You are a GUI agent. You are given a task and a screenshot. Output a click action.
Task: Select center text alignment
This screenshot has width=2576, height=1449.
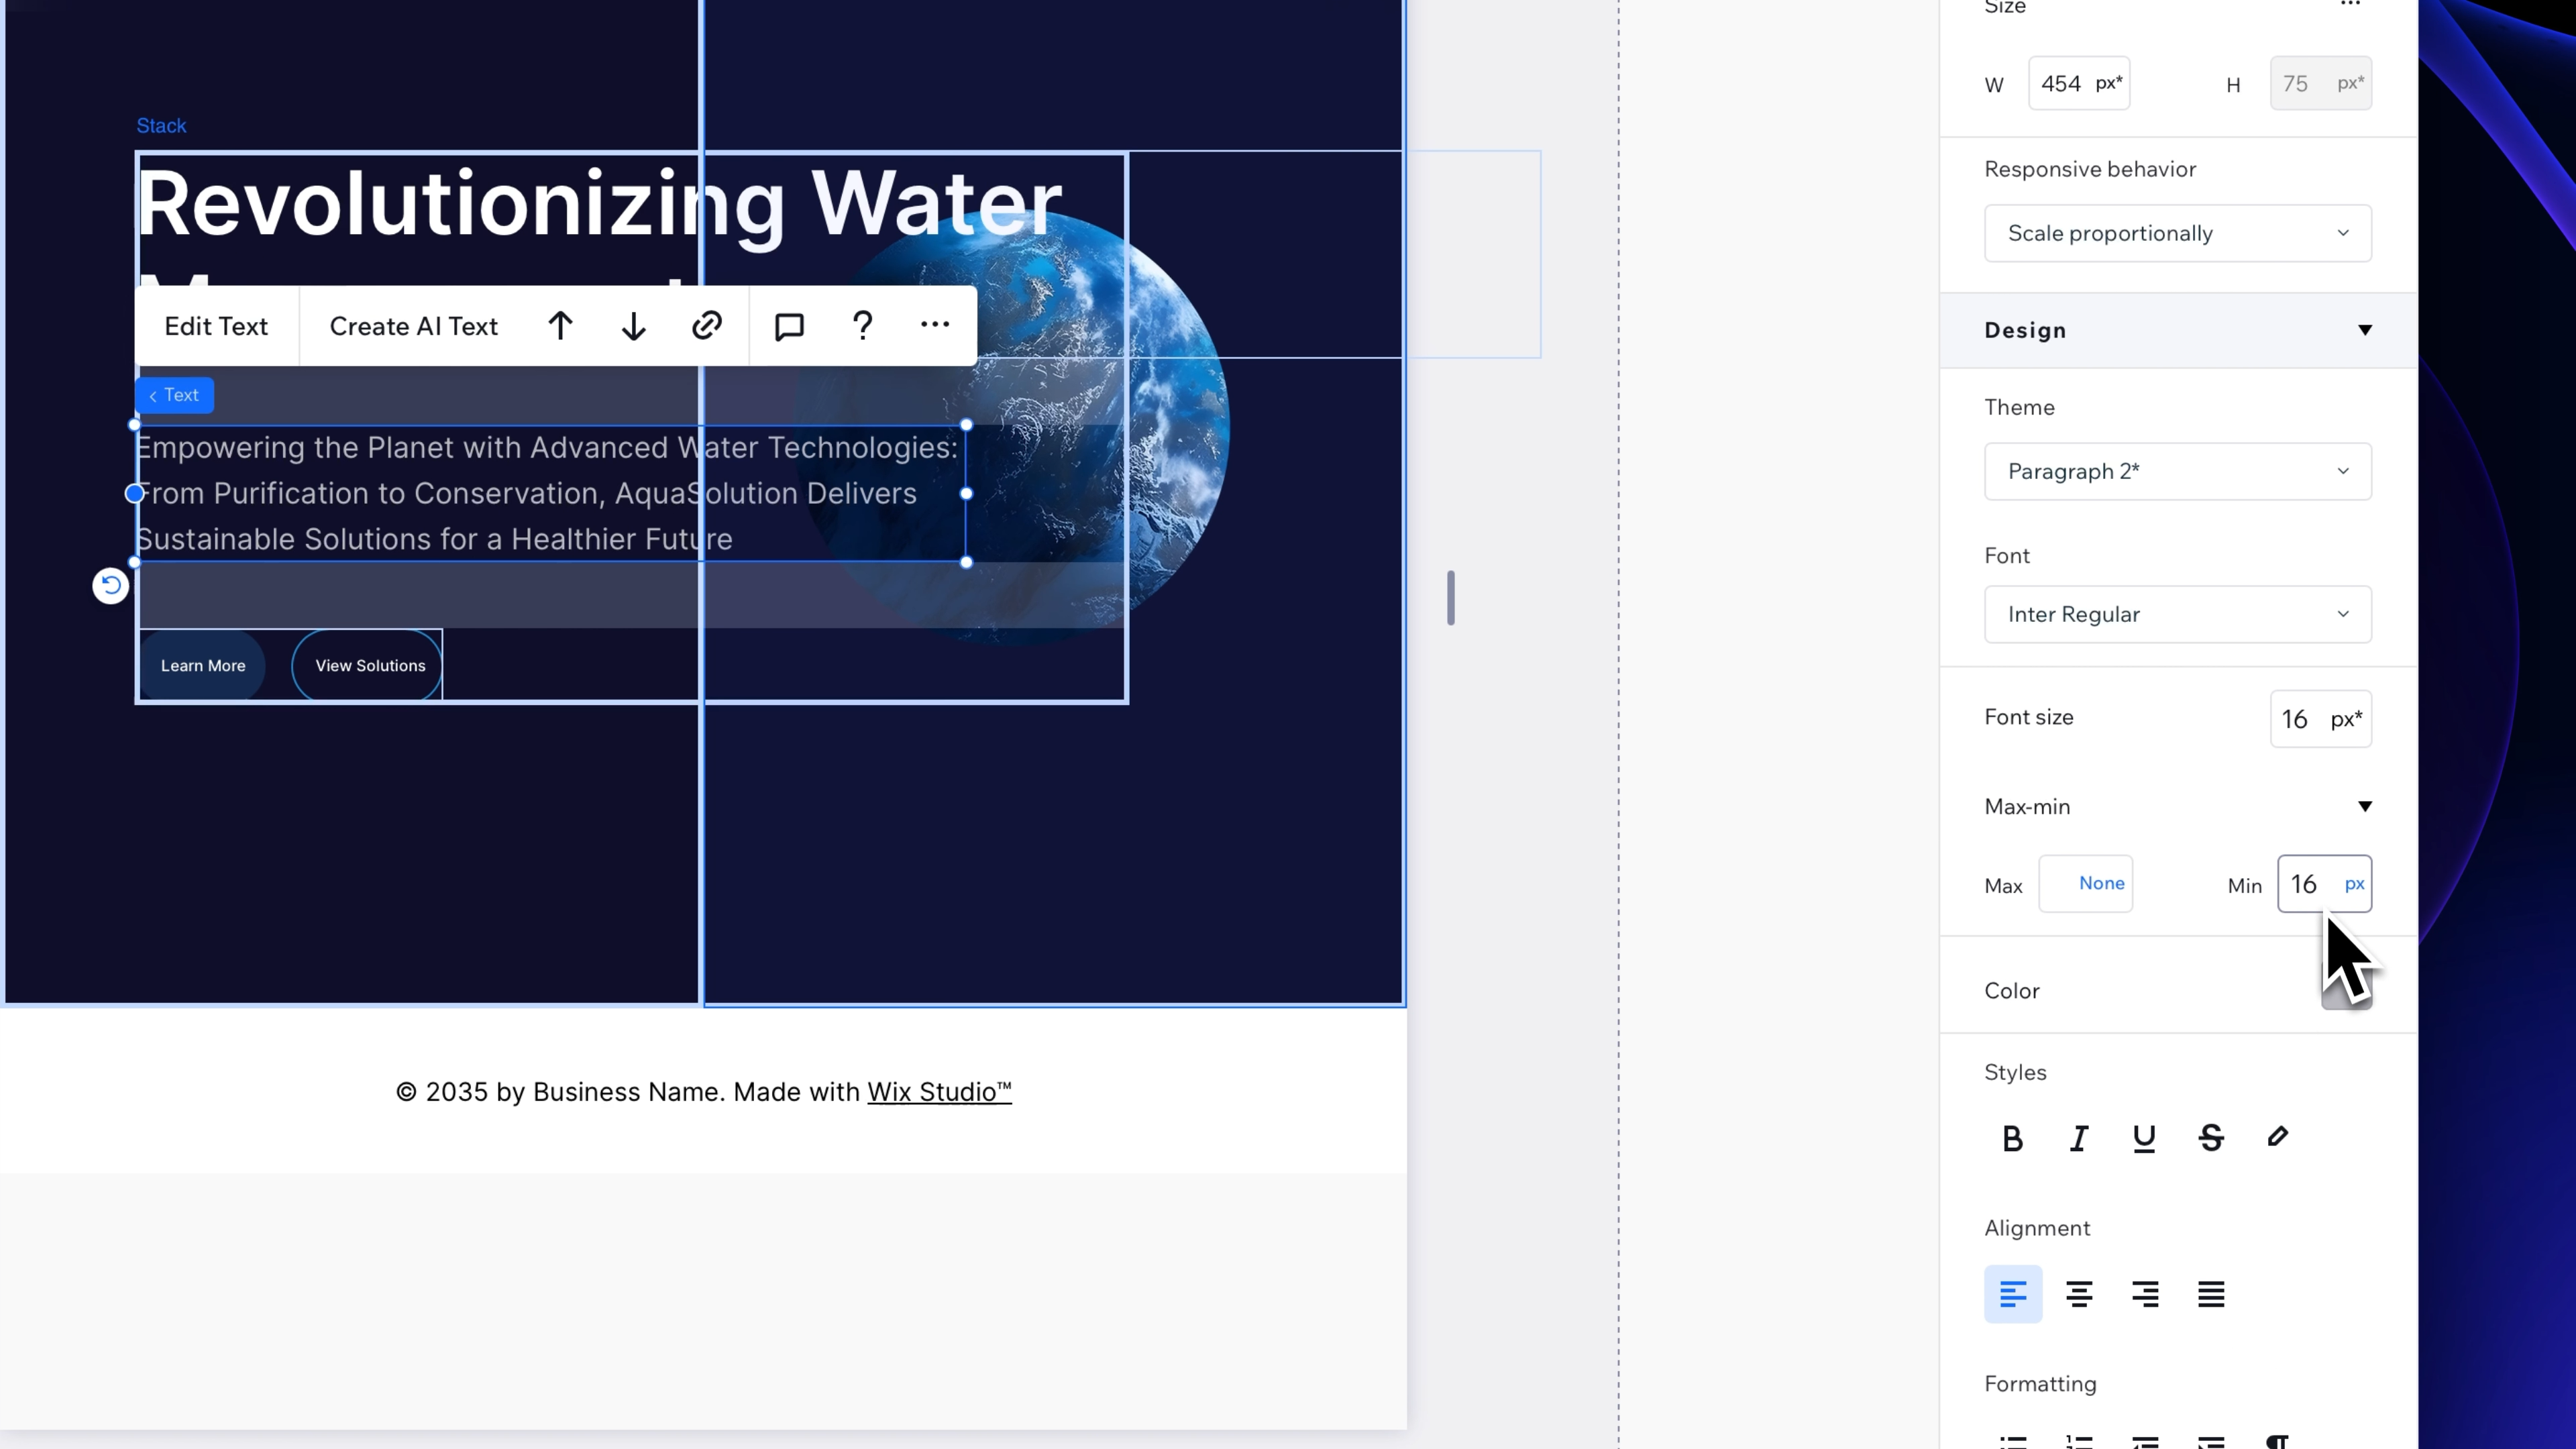[x=2079, y=1294]
